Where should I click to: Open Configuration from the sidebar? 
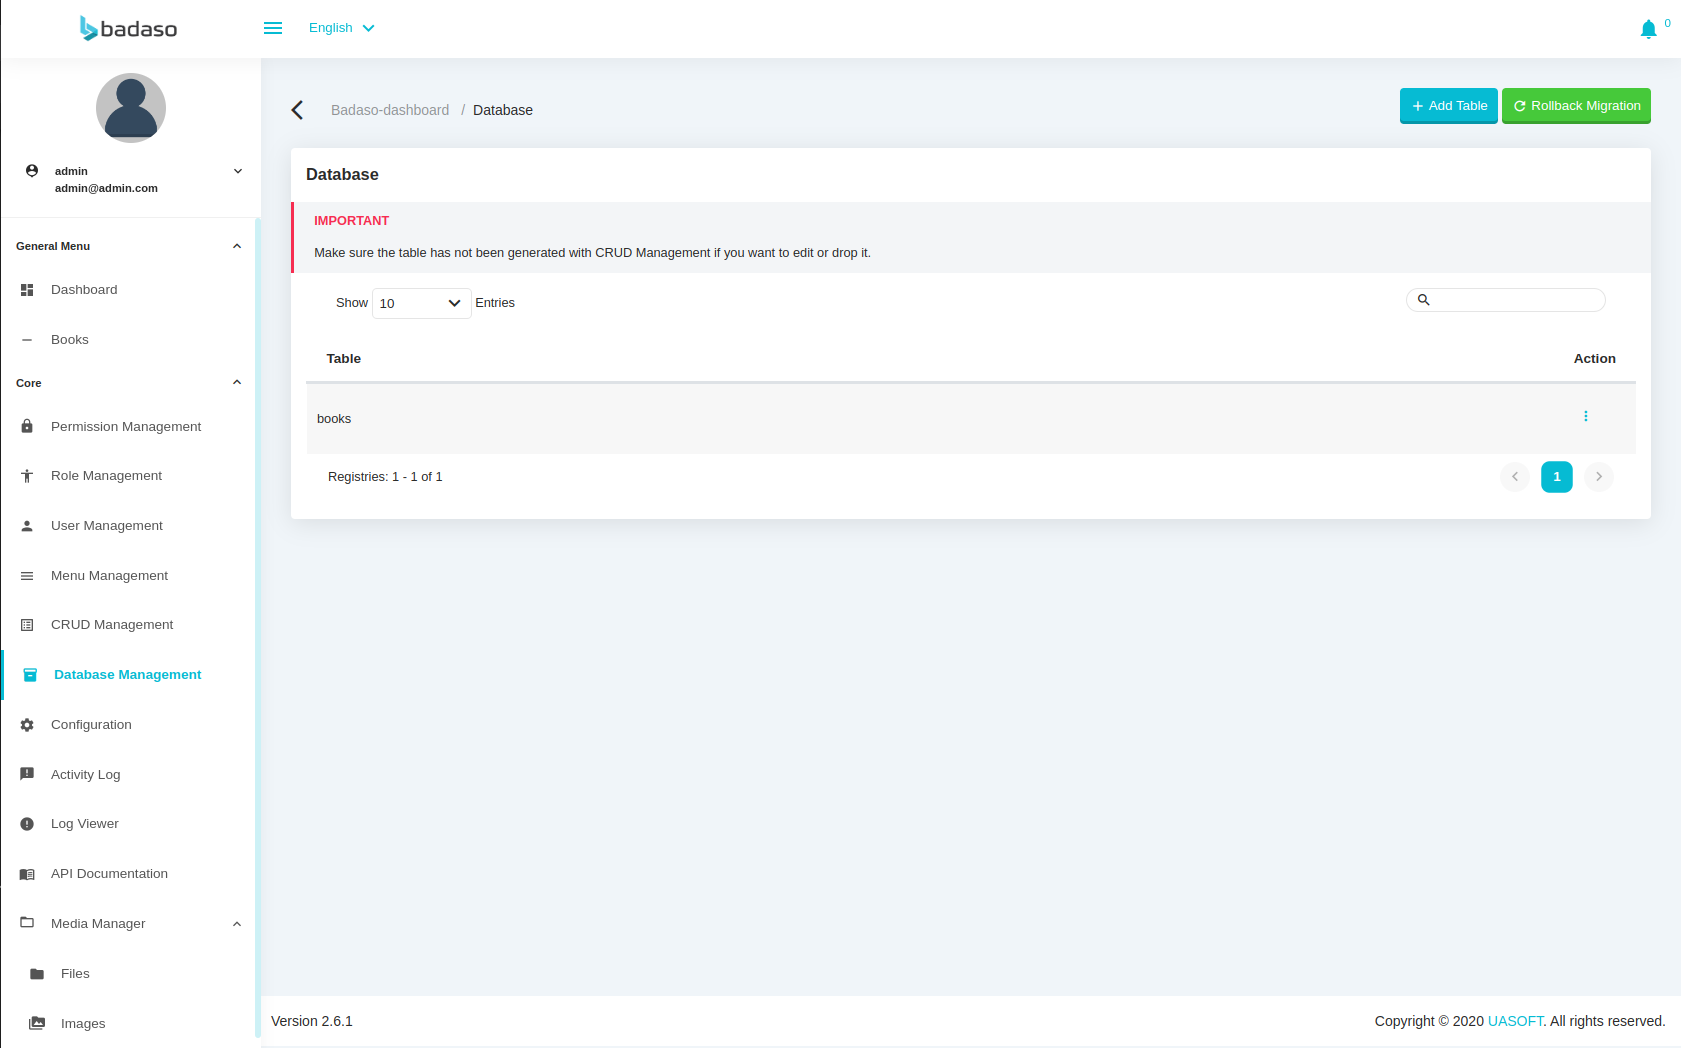(x=91, y=725)
